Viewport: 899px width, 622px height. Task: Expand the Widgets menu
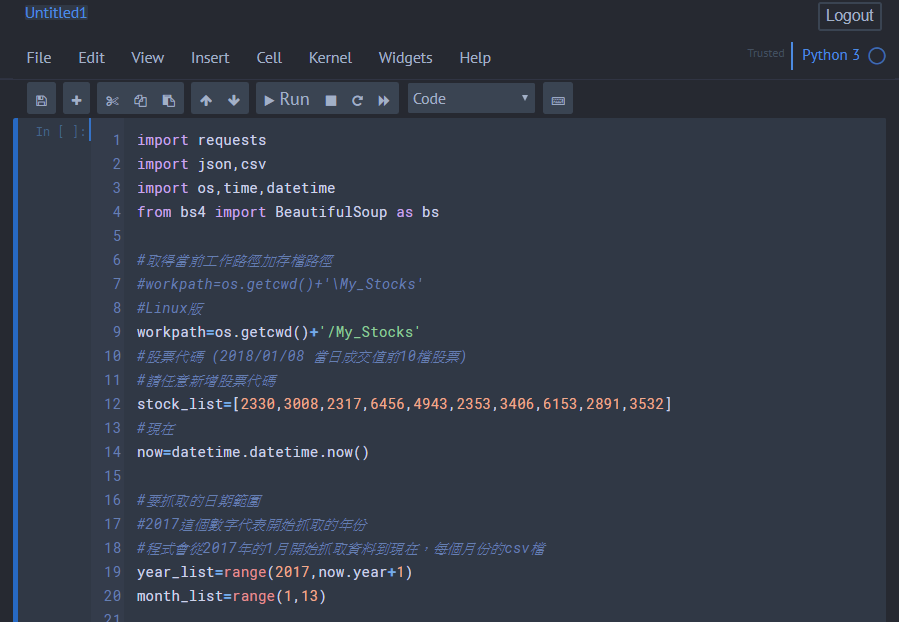click(405, 58)
